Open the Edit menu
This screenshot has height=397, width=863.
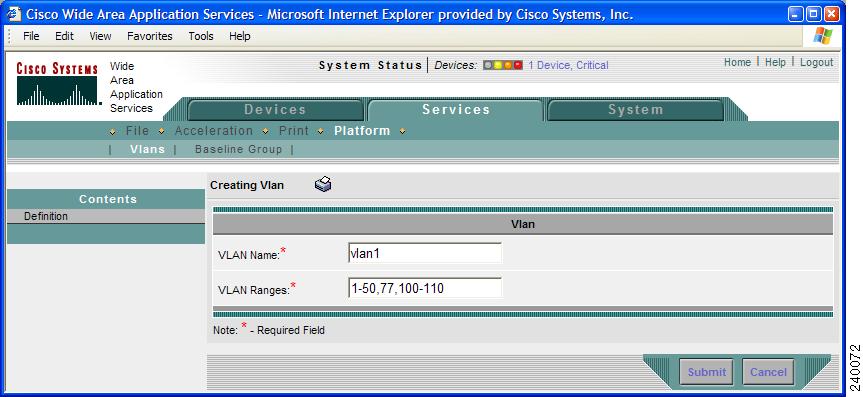(64, 36)
